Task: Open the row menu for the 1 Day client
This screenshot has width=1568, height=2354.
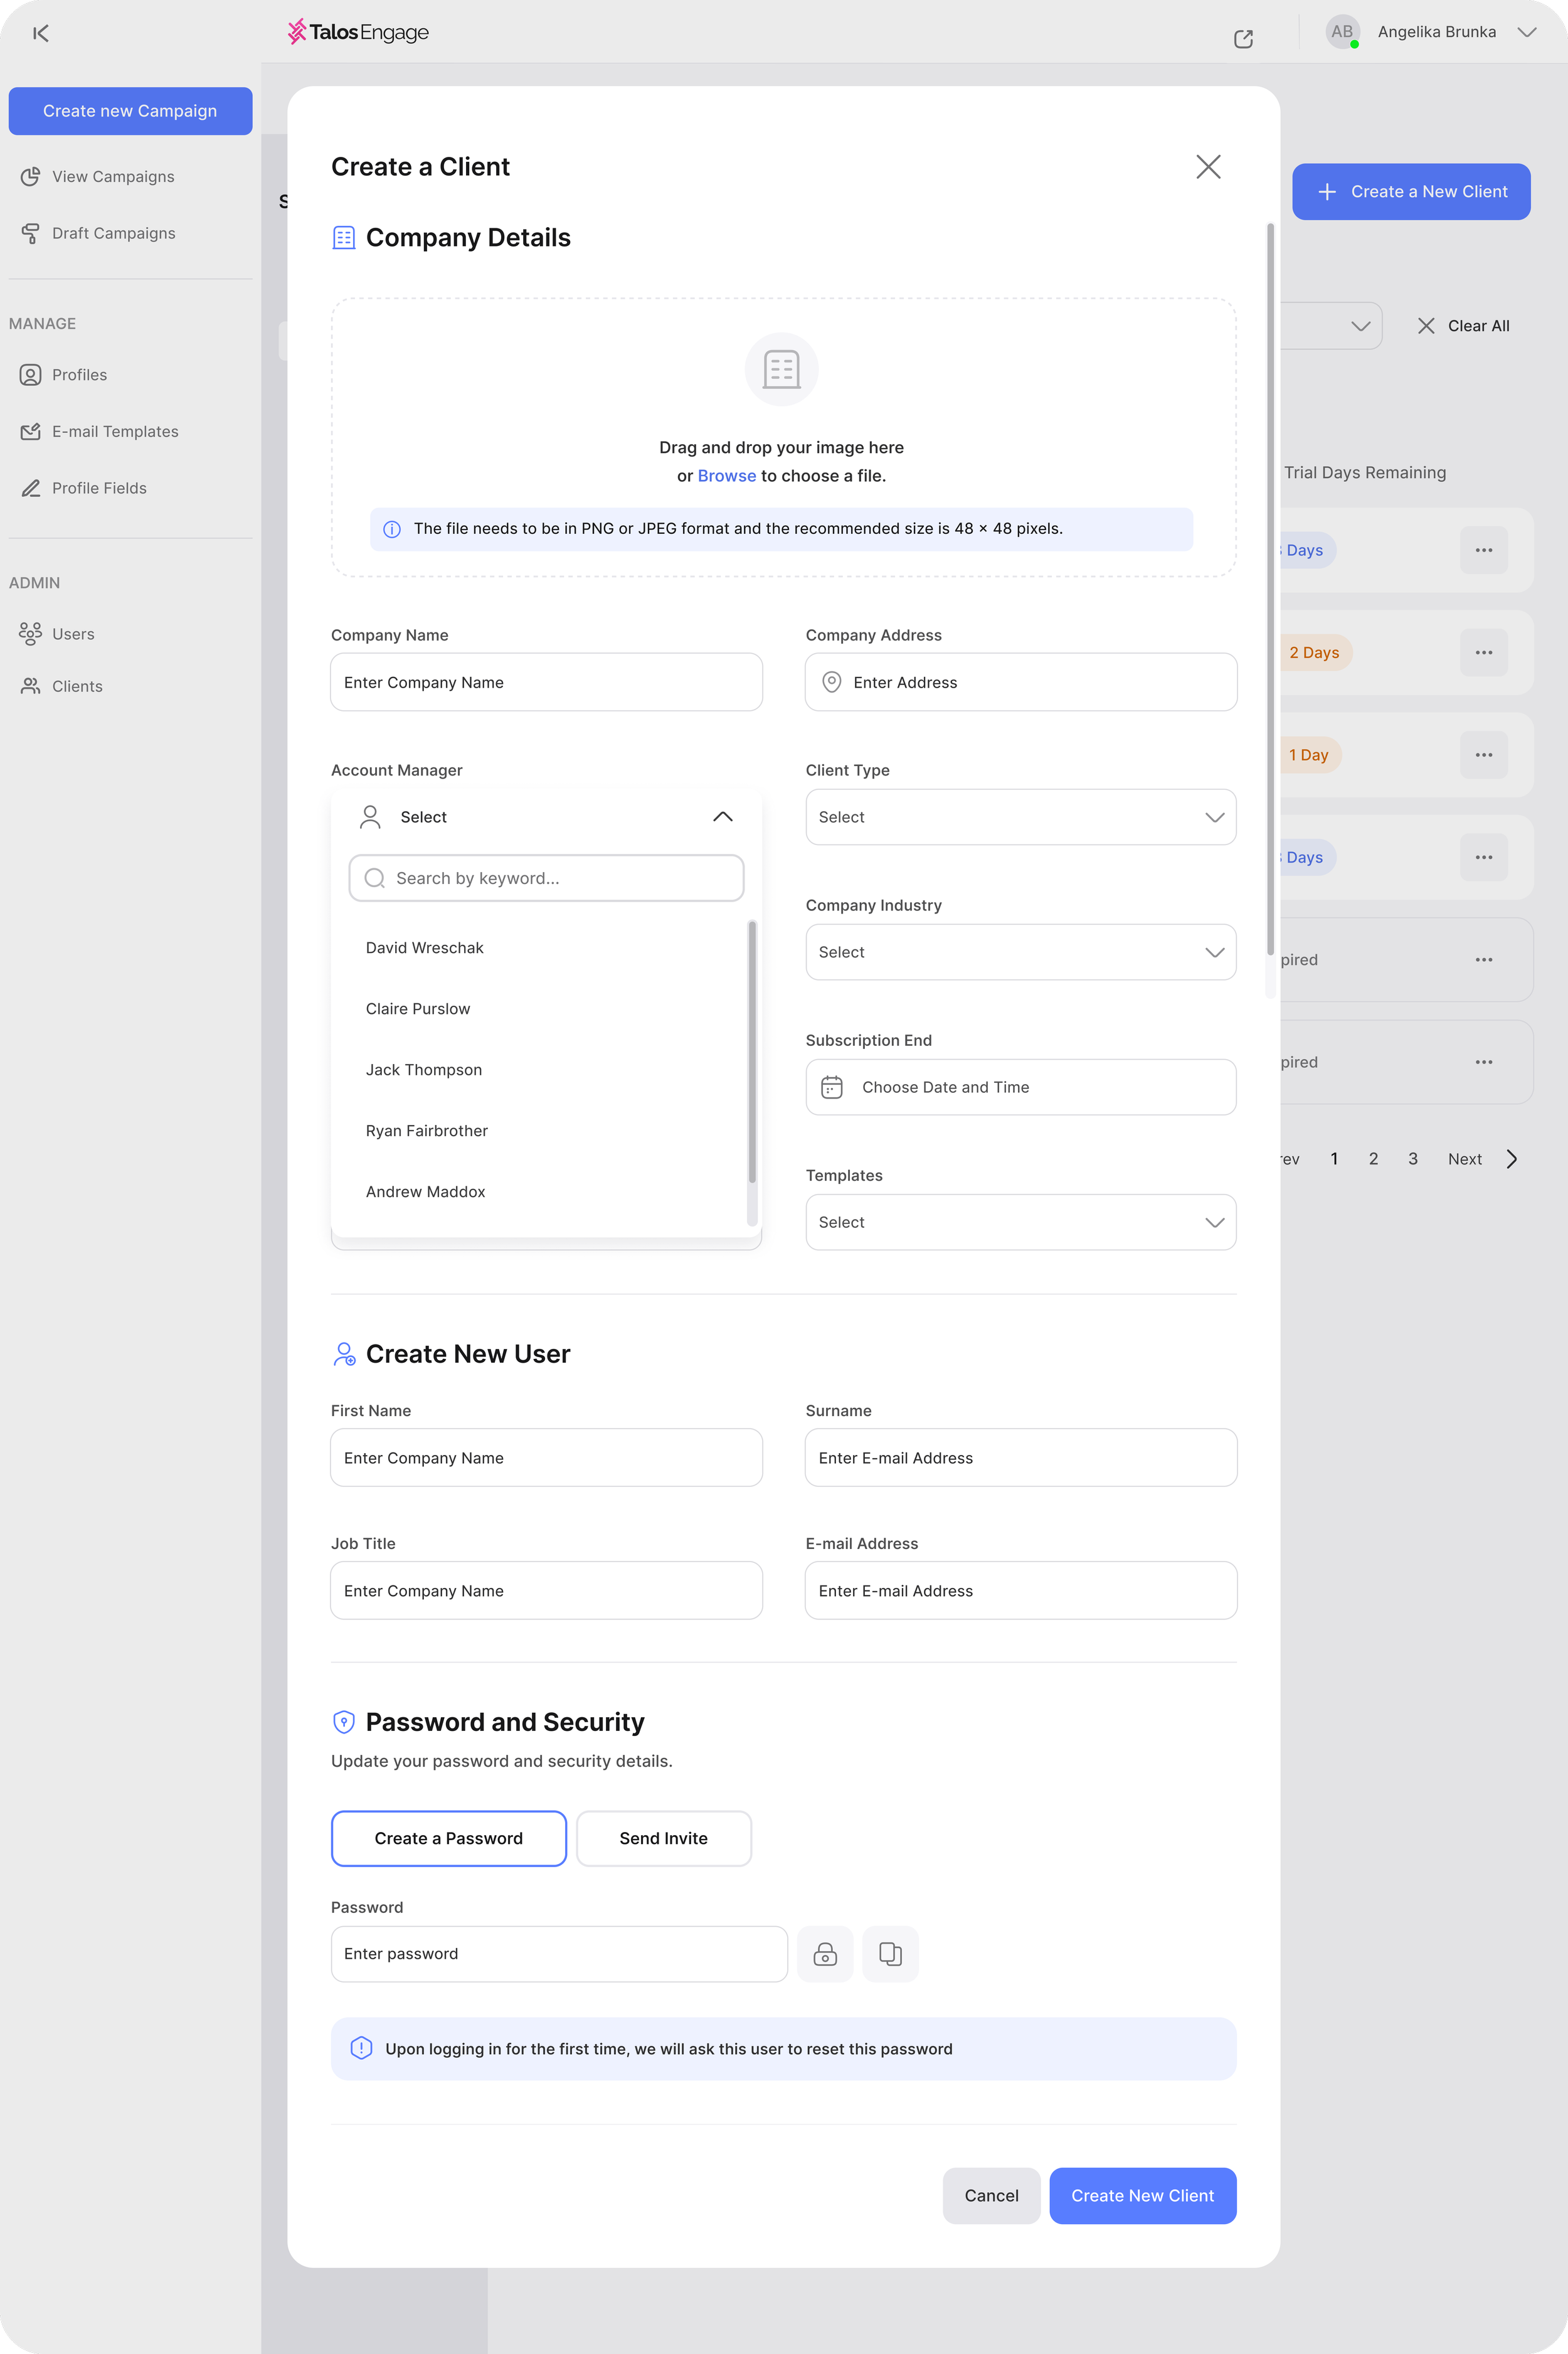Action: click(x=1484, y=755)
